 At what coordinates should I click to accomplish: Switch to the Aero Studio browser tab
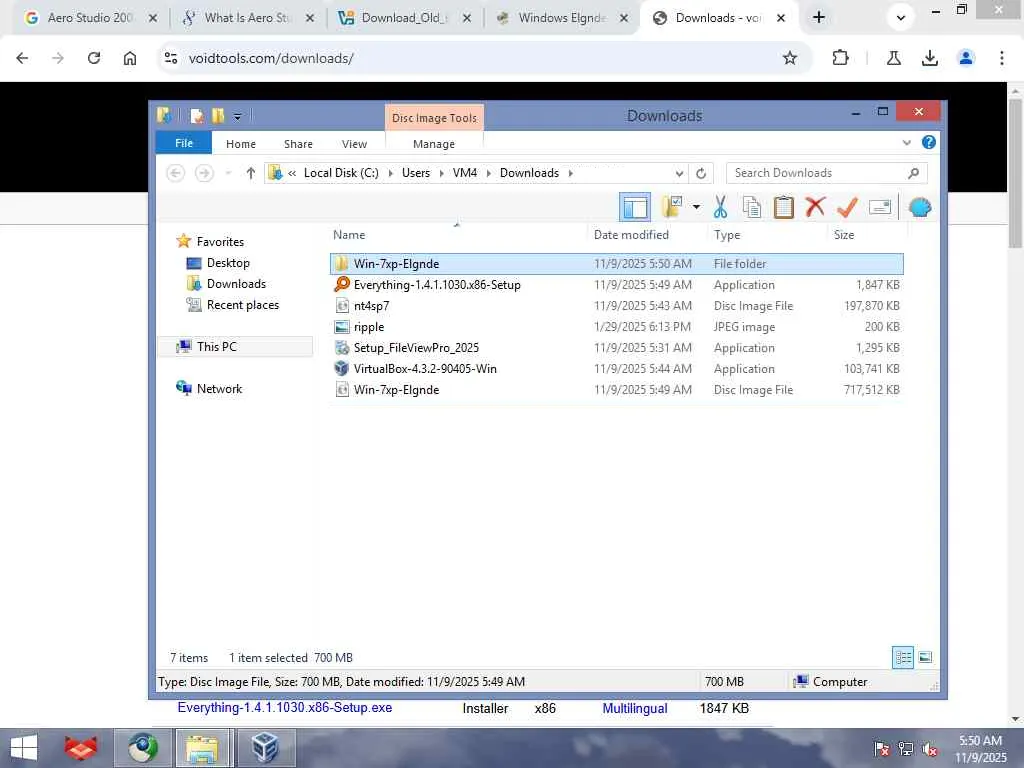click(x=90, y=18)
